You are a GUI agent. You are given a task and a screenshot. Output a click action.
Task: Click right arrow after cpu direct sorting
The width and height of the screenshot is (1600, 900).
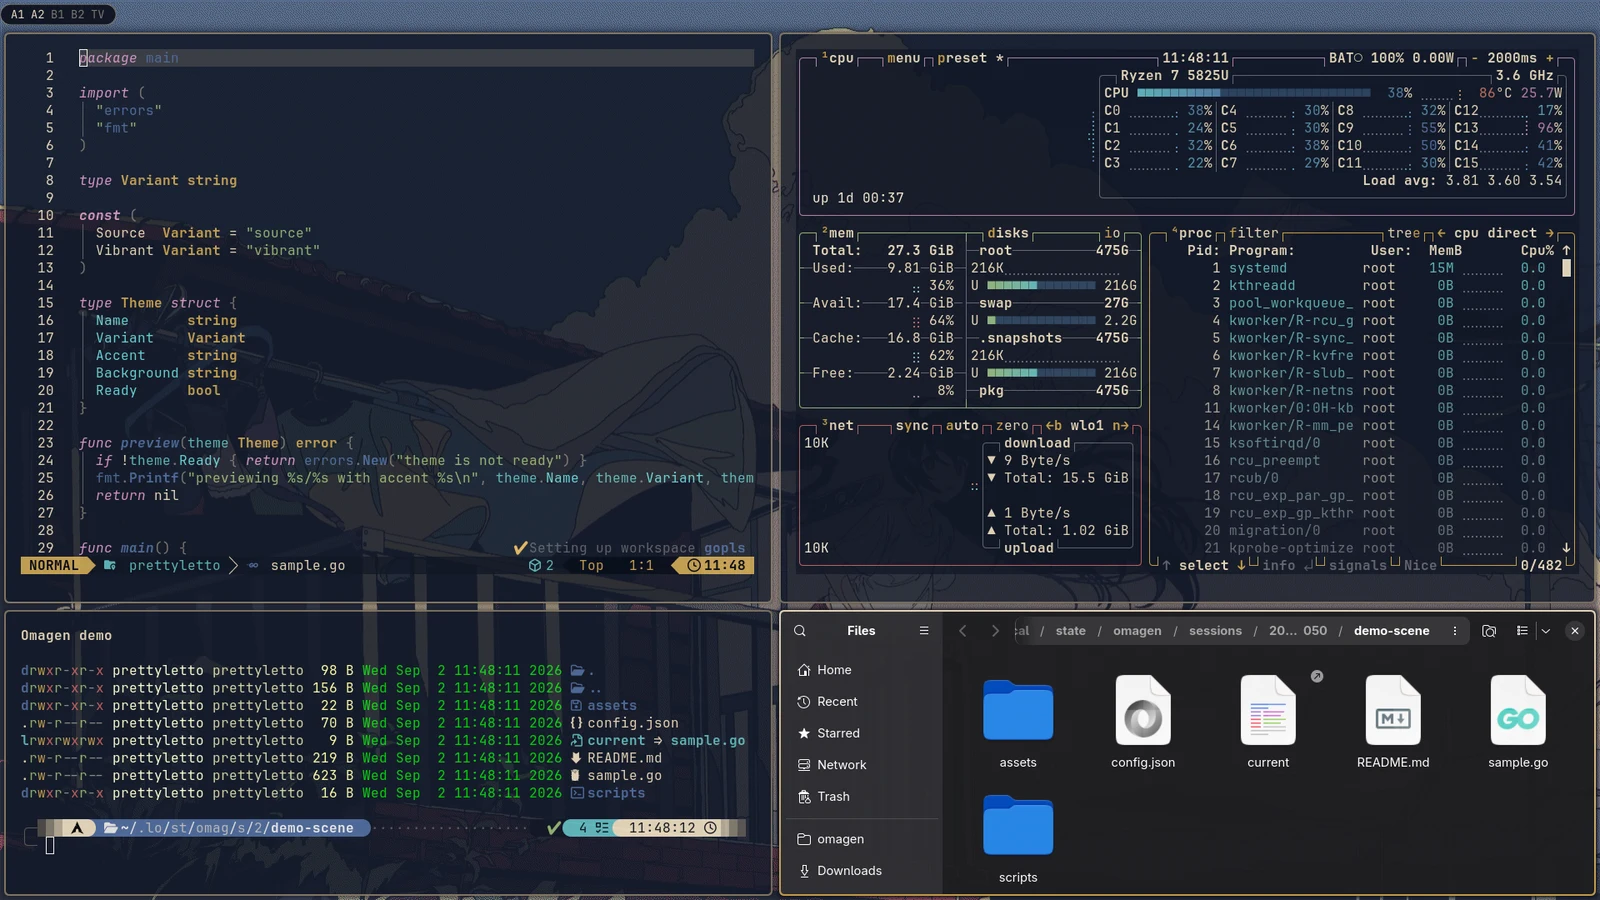click(1550, 233)
